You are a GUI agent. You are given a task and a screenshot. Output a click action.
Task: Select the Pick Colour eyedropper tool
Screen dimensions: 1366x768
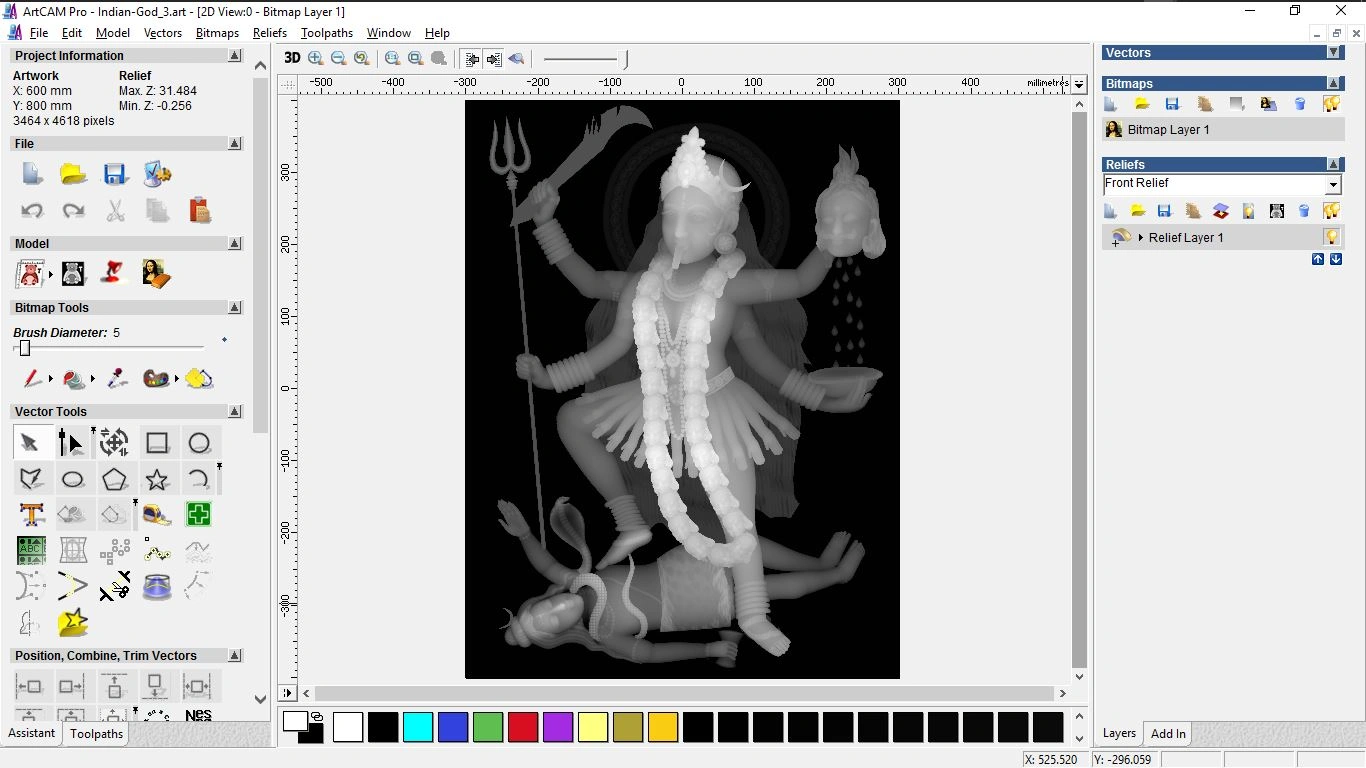pos(116,379)
